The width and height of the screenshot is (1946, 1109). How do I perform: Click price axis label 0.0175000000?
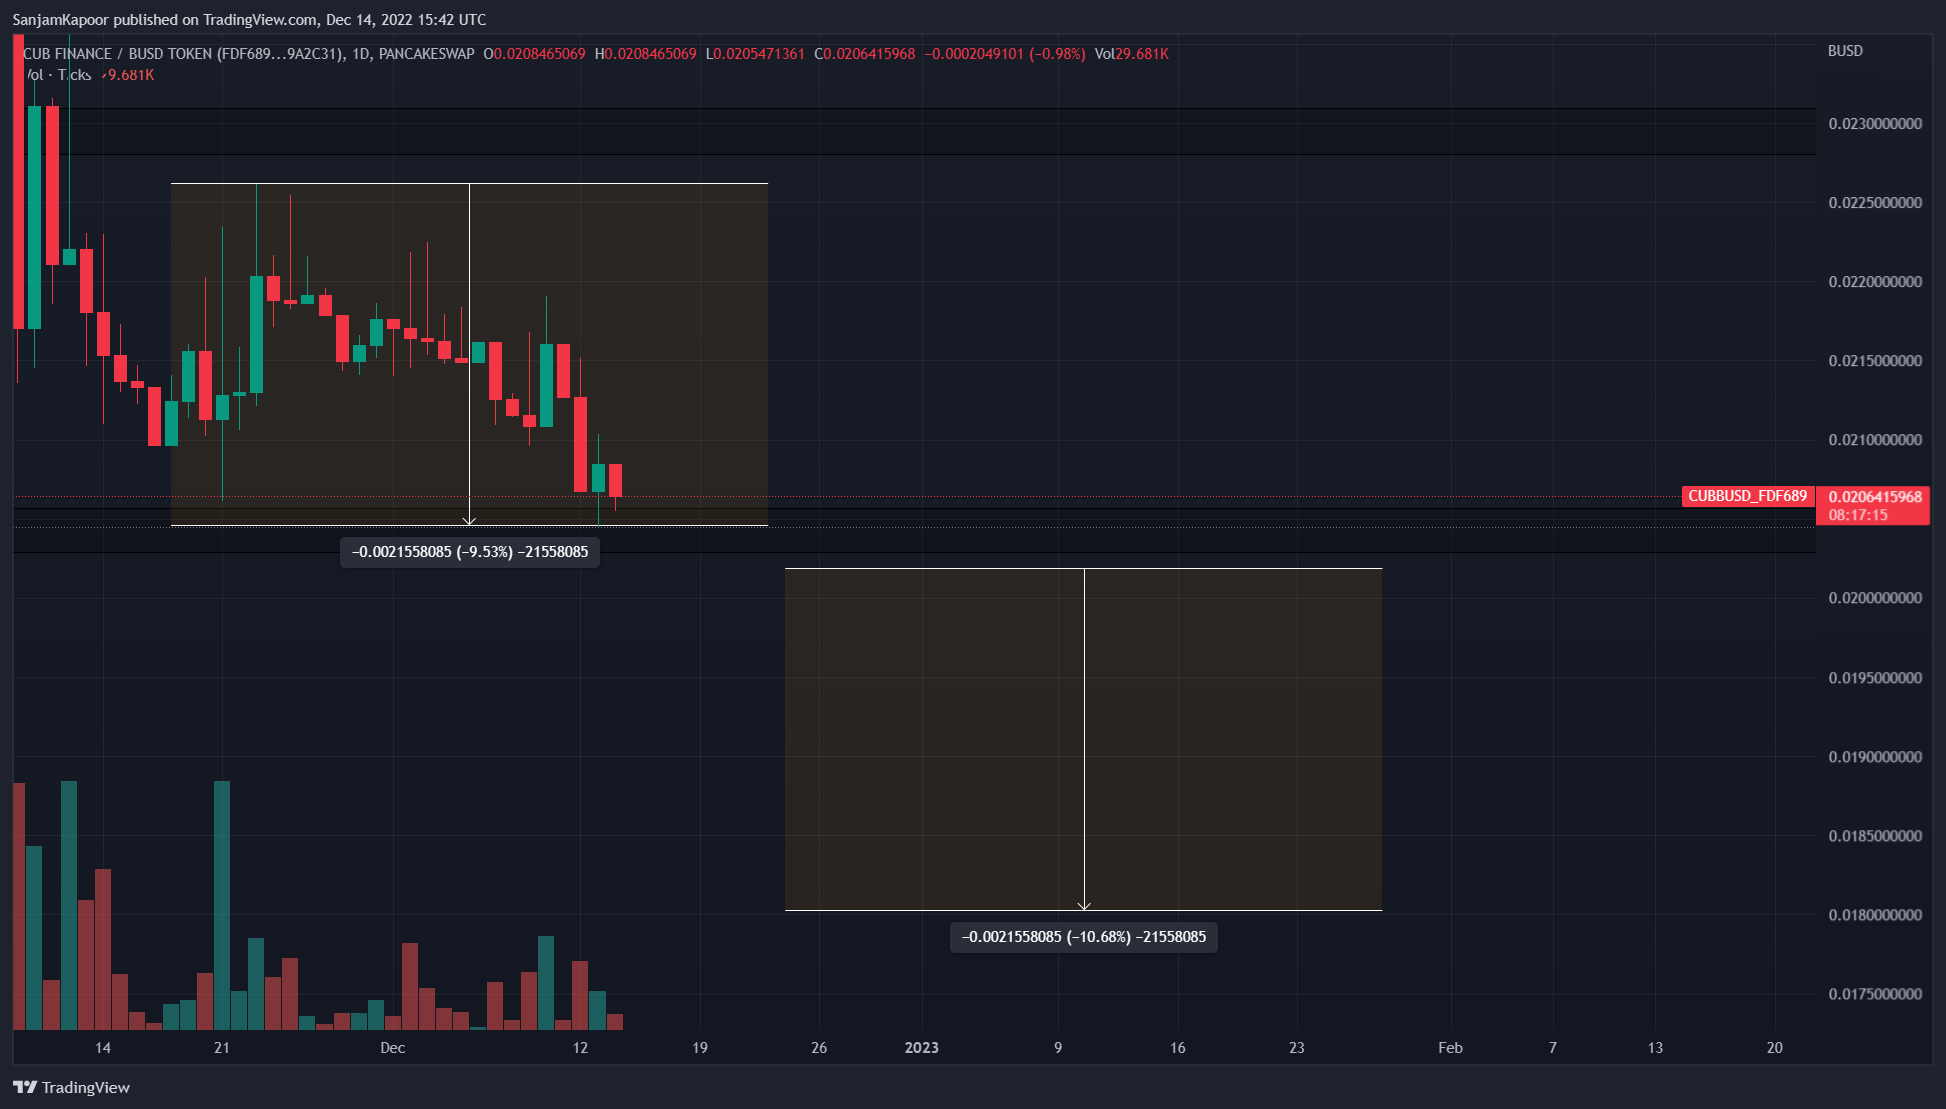1875,994
